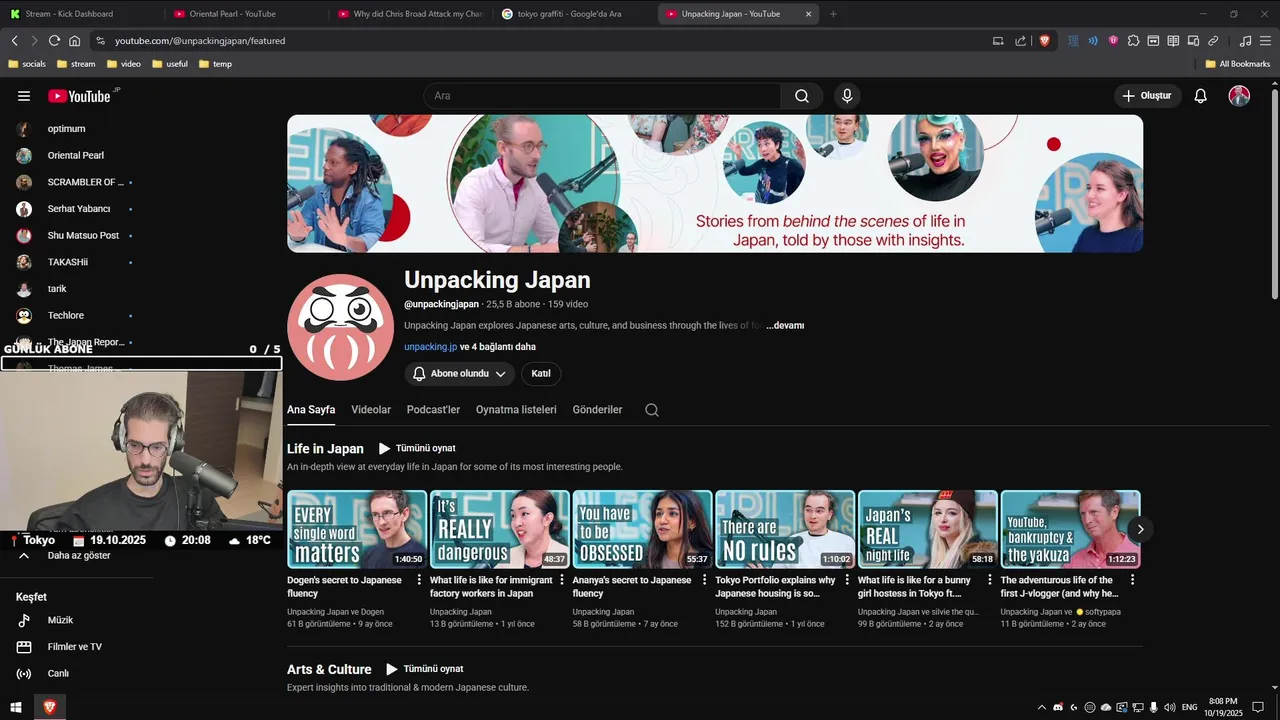This screenshot has width=1280, height=720.
Task: Open Ananya's secret video thumbnail
Action: pyautogui.click(x=642, y=529)
